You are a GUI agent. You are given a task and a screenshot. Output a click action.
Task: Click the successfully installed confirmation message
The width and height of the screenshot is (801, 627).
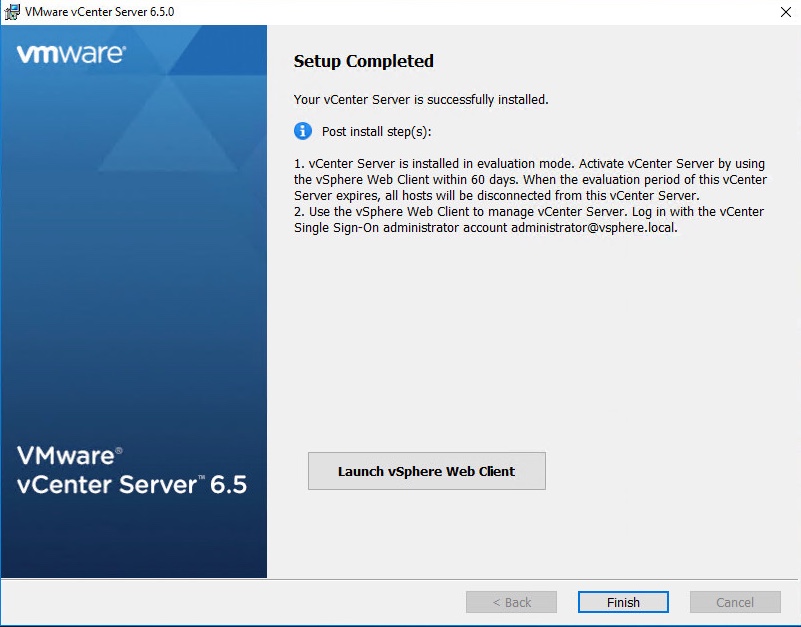(420, 100)
